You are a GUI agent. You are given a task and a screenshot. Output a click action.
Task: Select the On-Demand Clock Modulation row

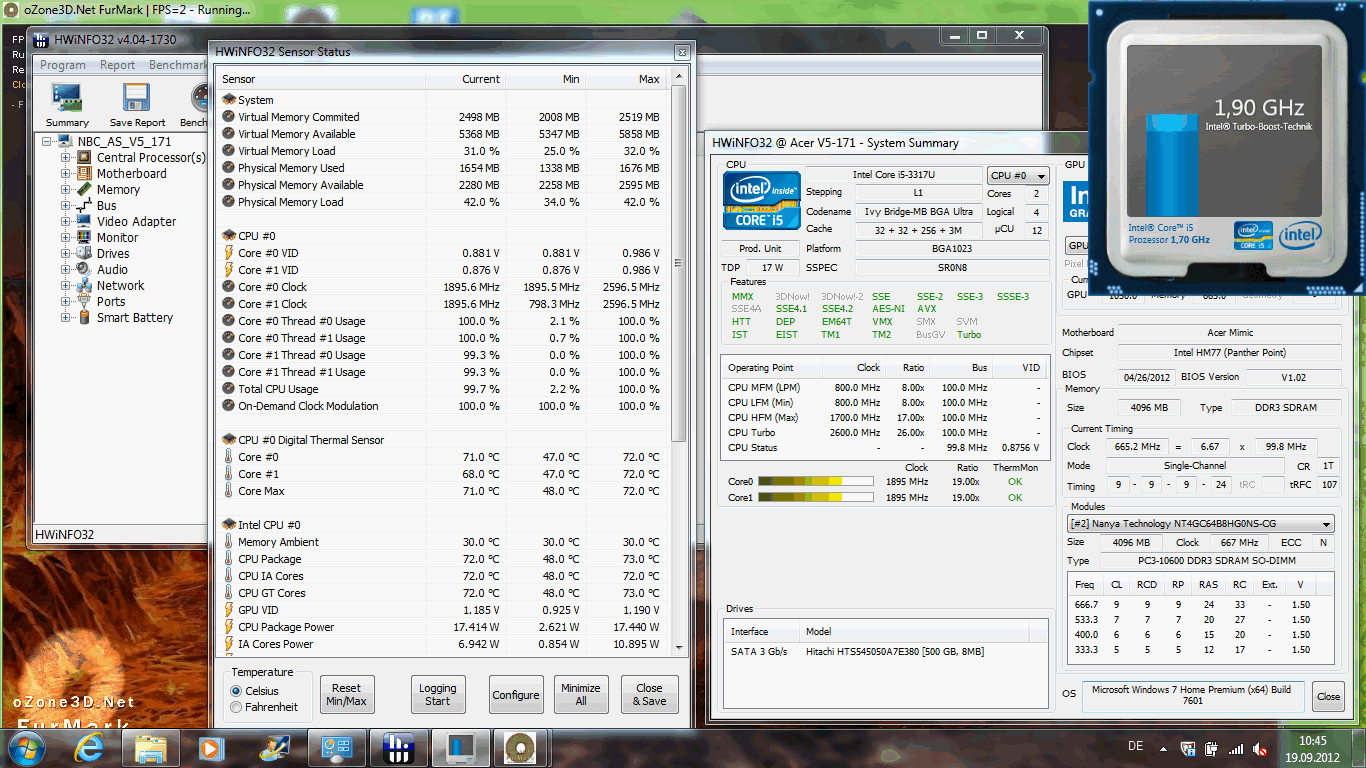(x=442, y=406)
